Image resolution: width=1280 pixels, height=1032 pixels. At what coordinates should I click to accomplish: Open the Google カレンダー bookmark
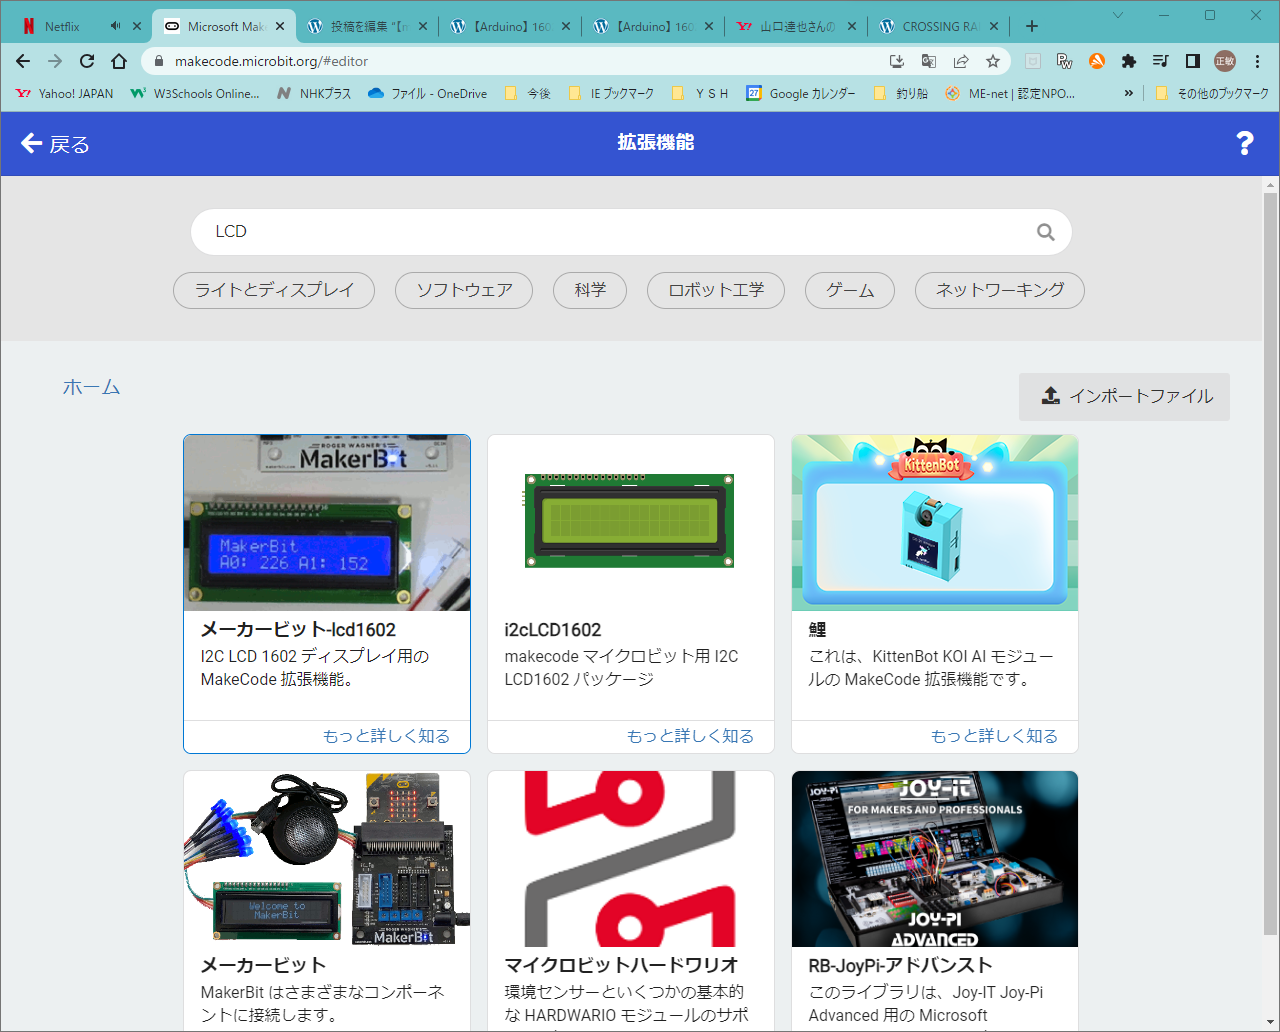click(801, 93)
